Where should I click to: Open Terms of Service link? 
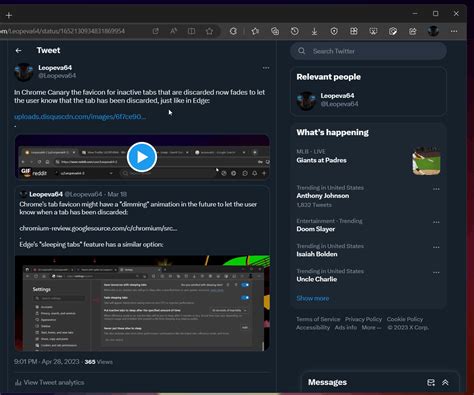point(318,319)
